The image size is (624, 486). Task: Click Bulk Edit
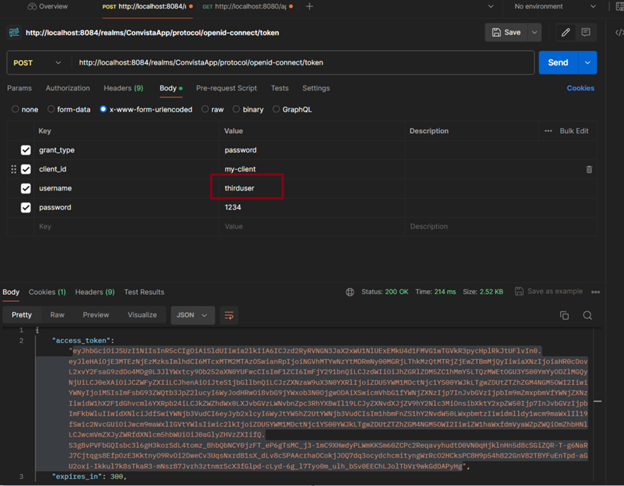pyautogui.click(x=574, y=131)
